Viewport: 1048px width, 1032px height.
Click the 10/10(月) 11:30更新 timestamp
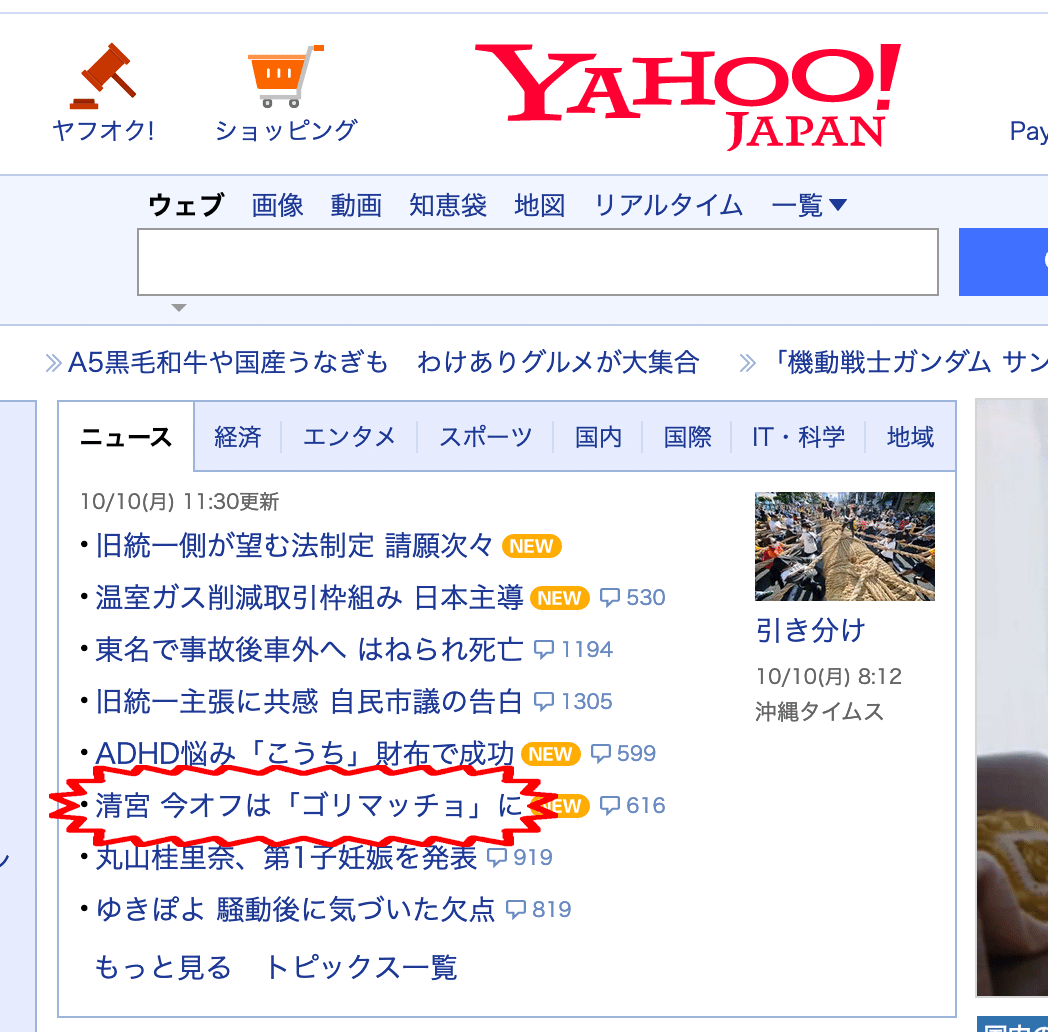click(x=179, y=501)
